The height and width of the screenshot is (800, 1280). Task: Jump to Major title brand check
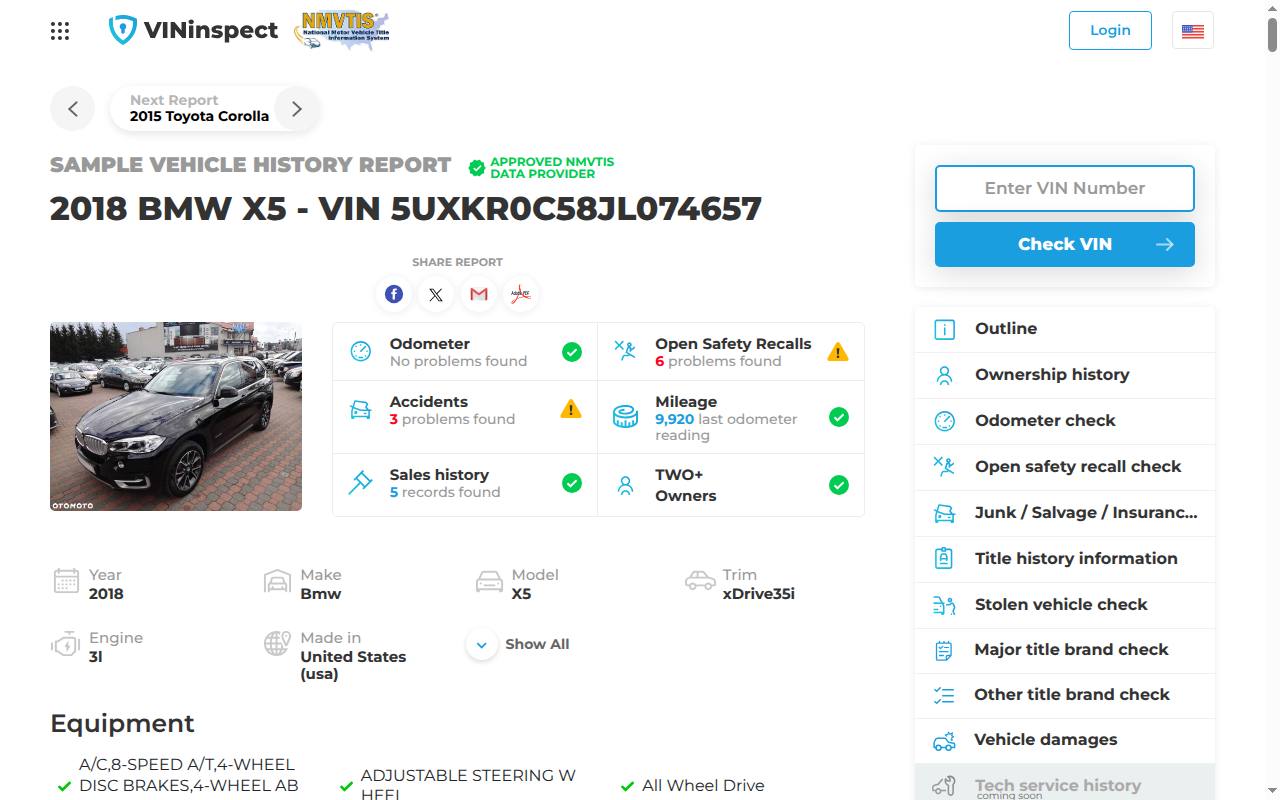(x=1065, y=650)
